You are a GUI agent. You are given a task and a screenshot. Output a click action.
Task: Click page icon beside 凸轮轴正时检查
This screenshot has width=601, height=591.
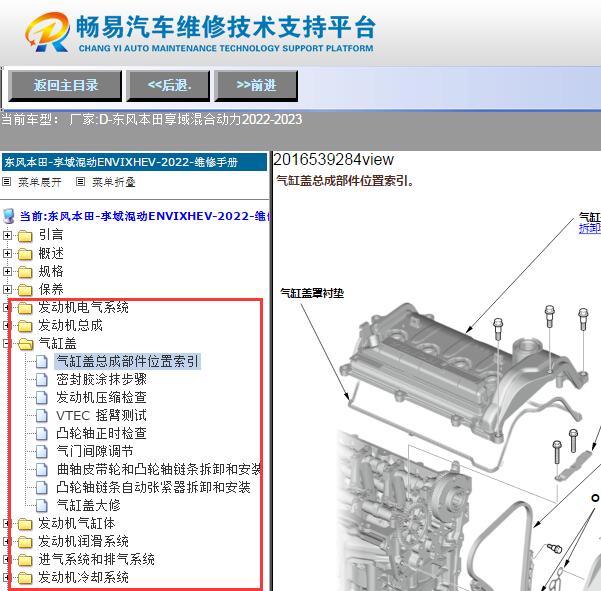(x=42, y=433)
